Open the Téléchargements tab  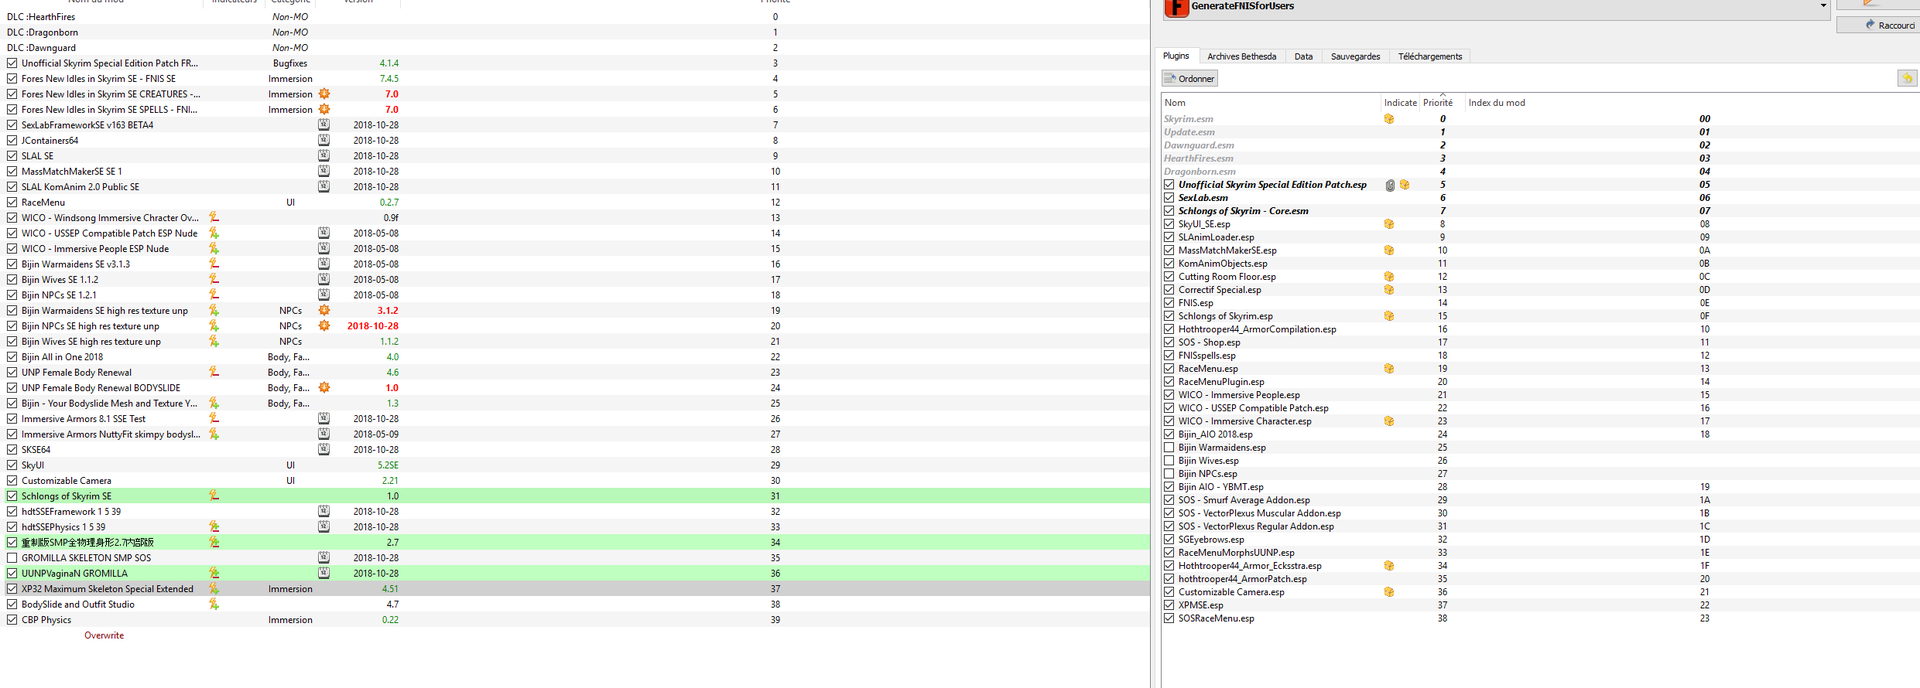tap(1430, 56)
